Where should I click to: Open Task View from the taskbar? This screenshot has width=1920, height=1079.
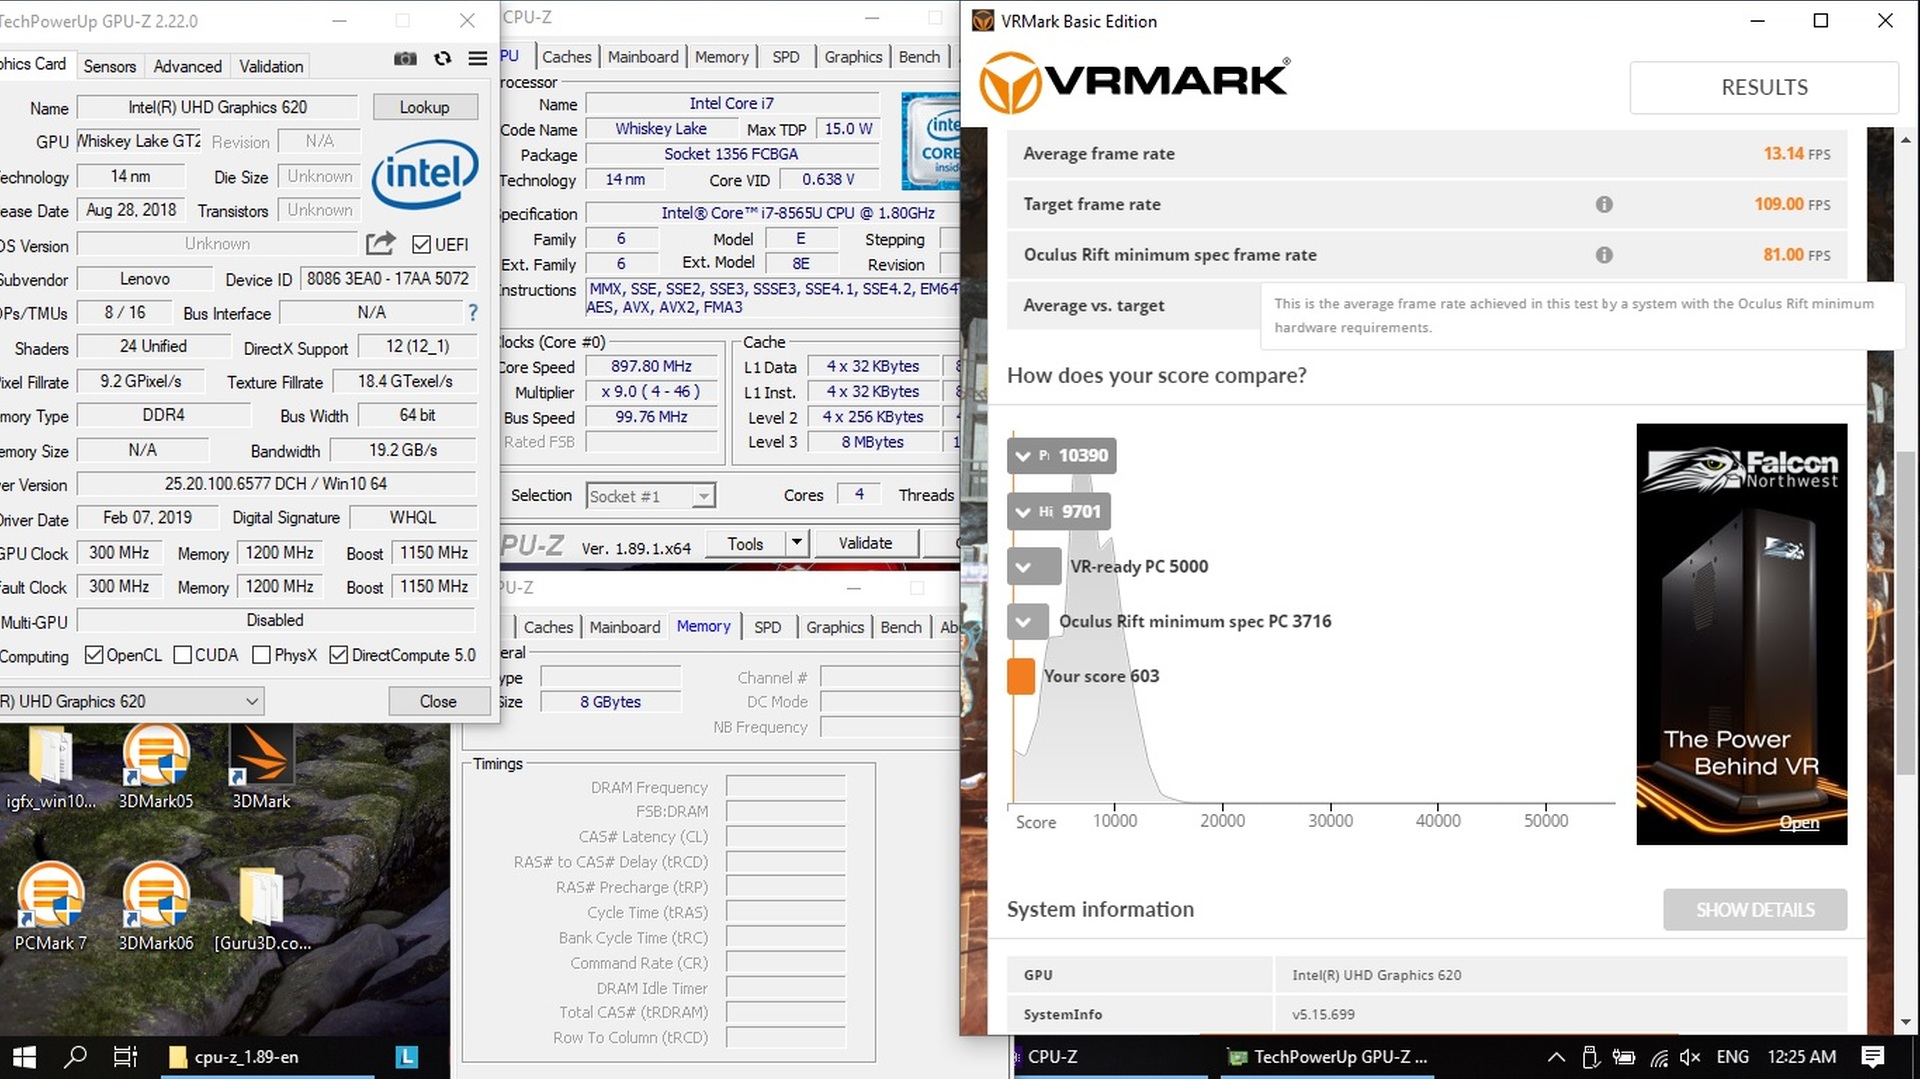pos(125,1056)
